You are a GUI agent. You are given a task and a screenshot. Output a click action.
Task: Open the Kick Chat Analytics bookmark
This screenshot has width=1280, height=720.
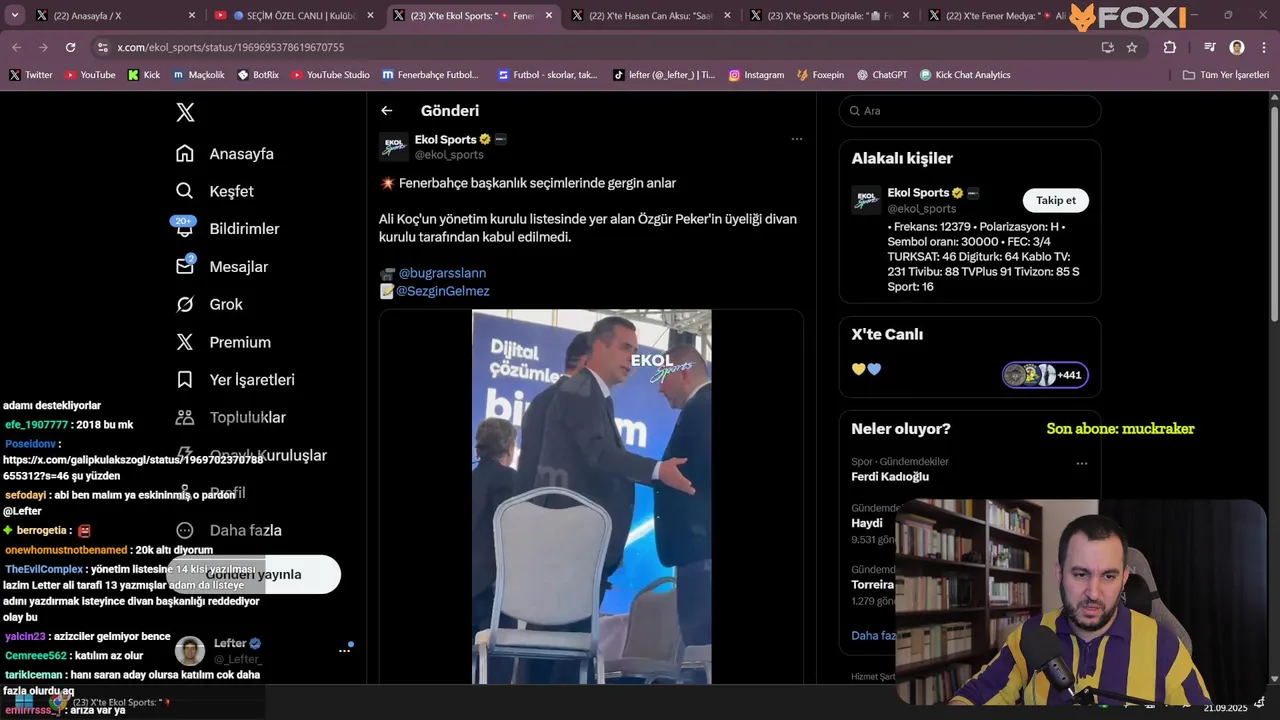(965, 75)
